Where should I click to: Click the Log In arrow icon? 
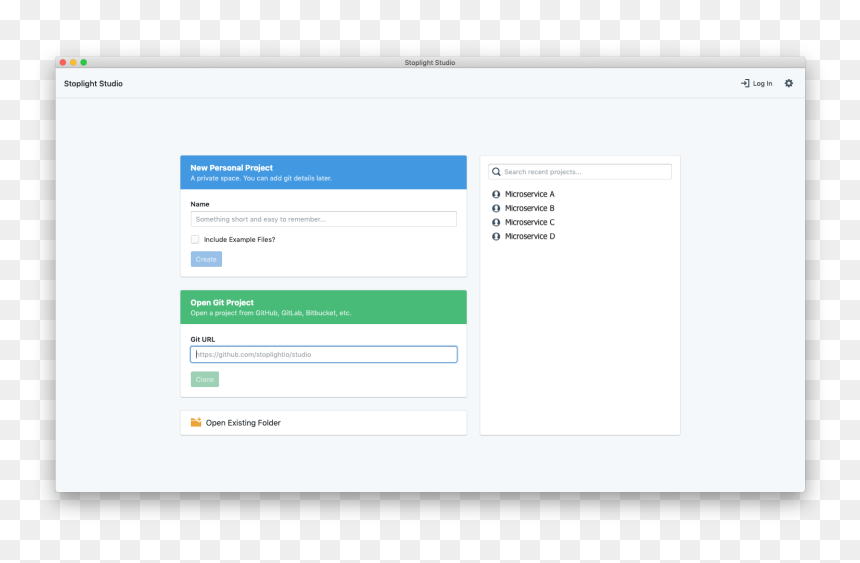point(745,83)
